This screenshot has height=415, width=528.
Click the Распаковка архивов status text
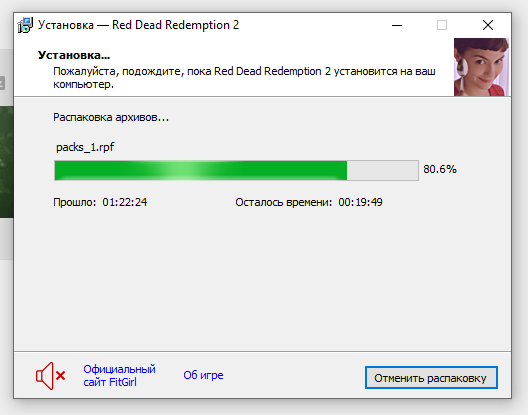pos(111,117)
